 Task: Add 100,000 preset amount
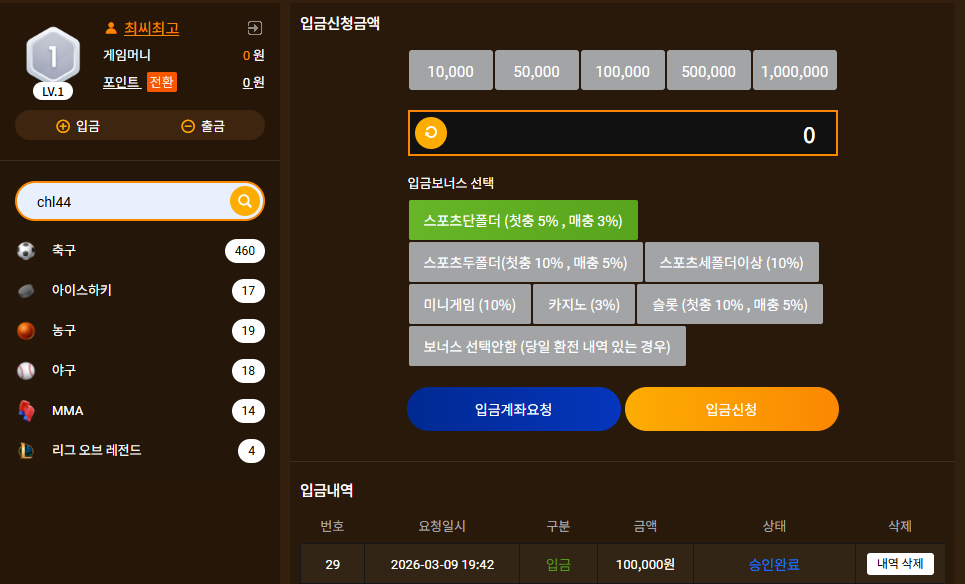(623, 71)
